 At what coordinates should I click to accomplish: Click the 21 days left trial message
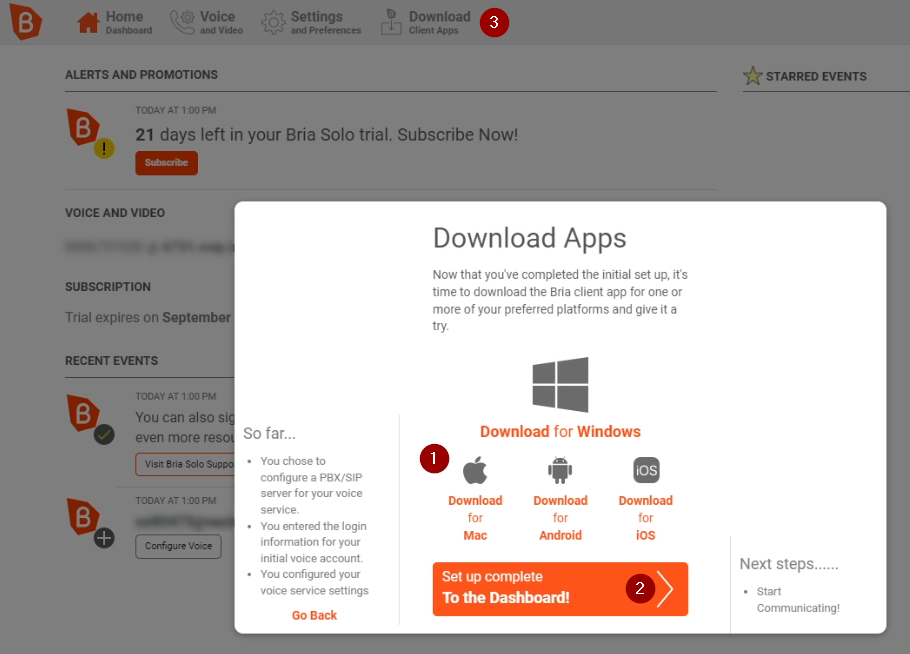(327, 135)
